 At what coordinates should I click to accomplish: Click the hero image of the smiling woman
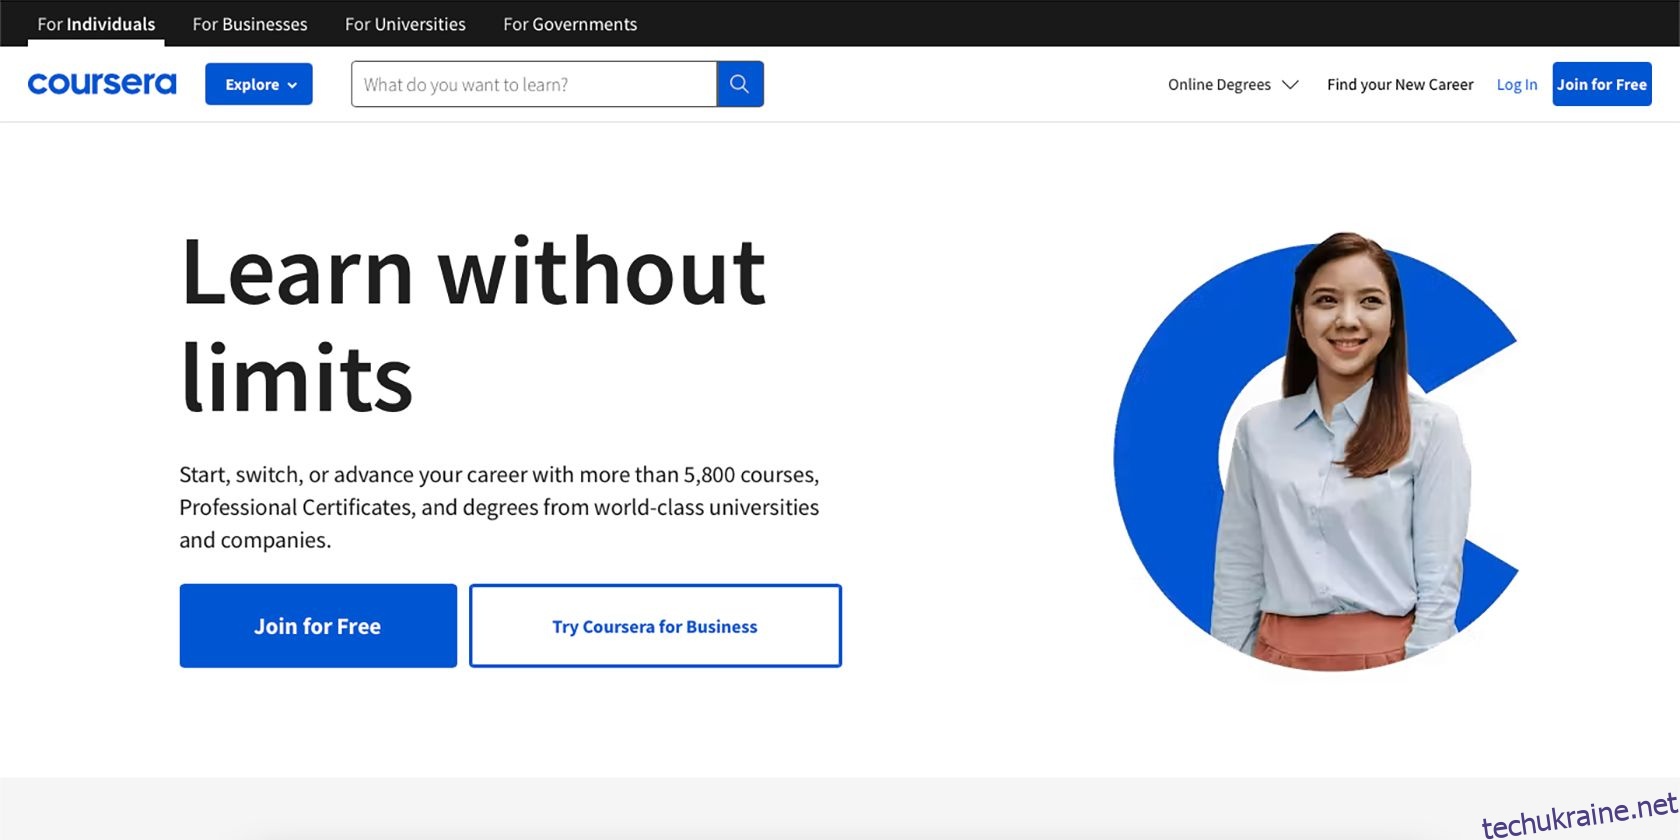tap(1316, 450)
